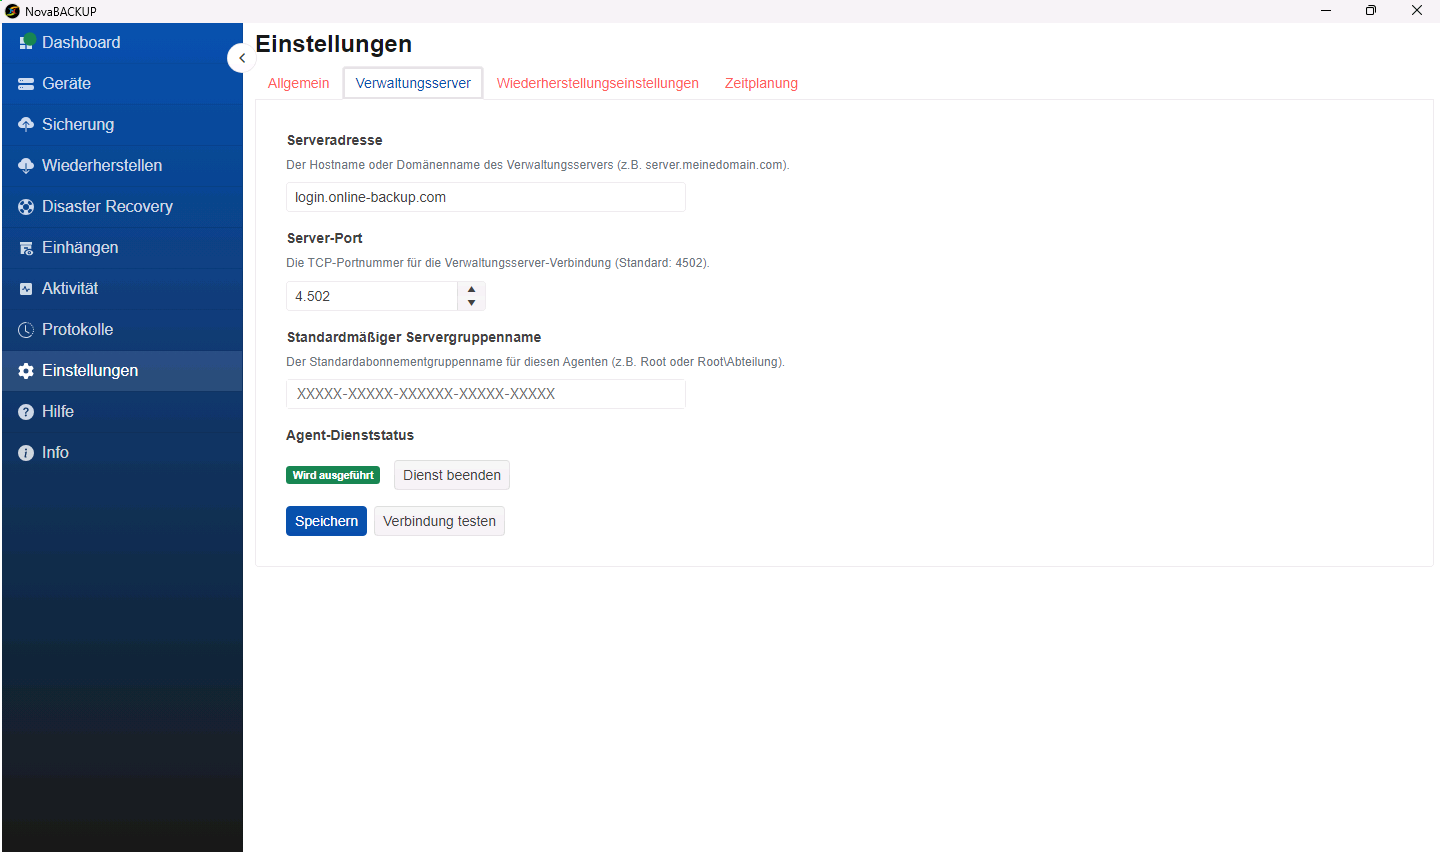Select the Verwaltungsserver tab

413,83
